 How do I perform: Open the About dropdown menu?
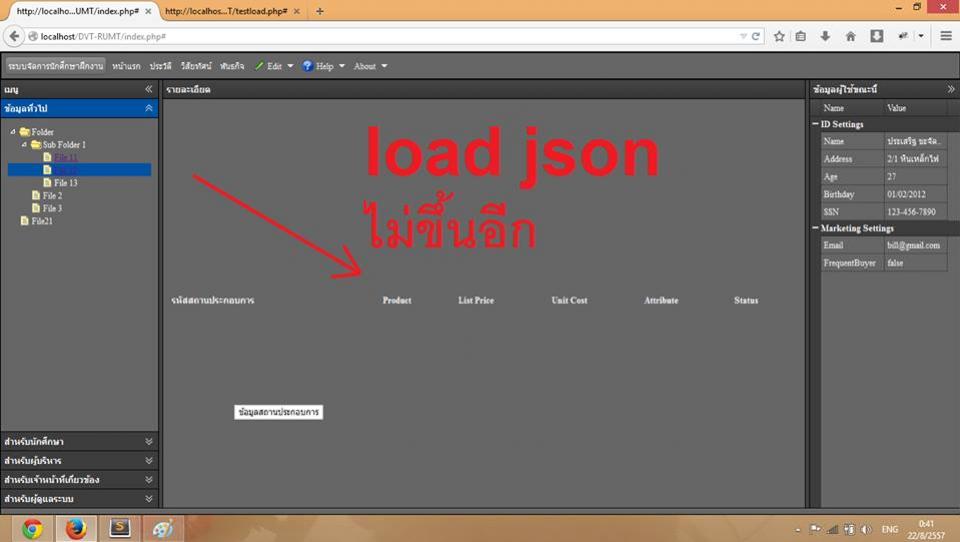click(370, 66)
